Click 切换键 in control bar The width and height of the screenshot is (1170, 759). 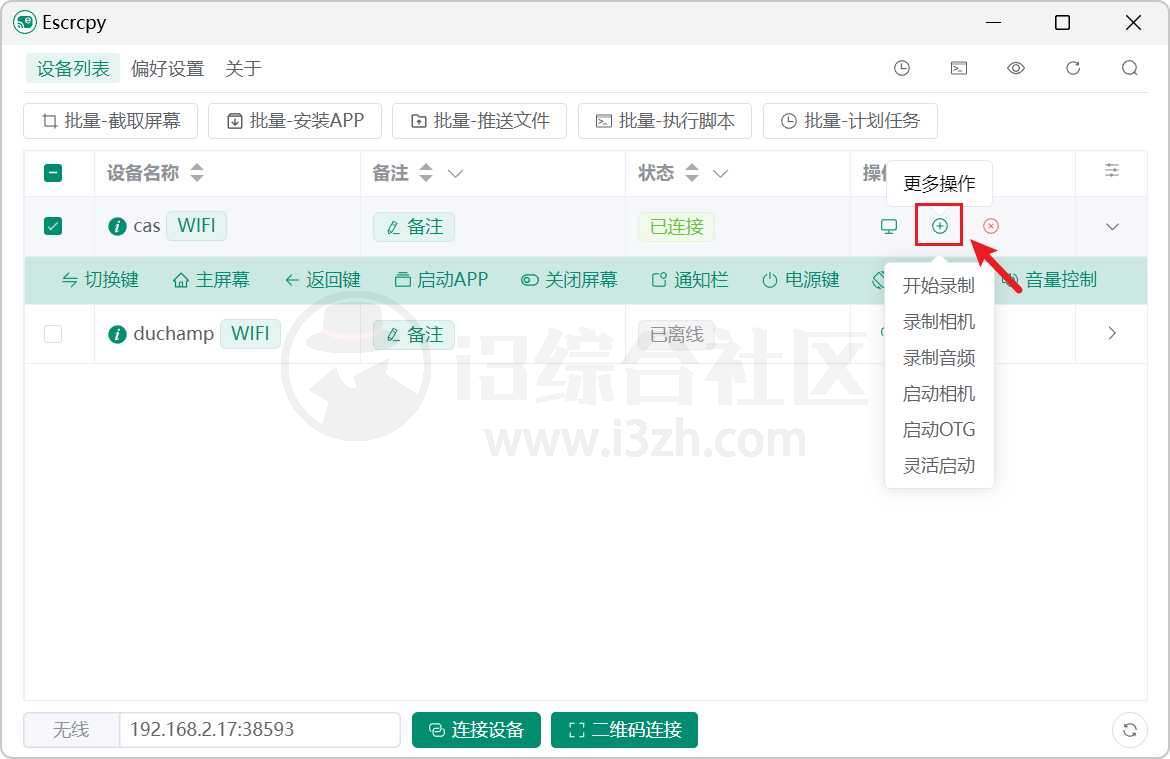pyautogui.click(x=100, y=280)
